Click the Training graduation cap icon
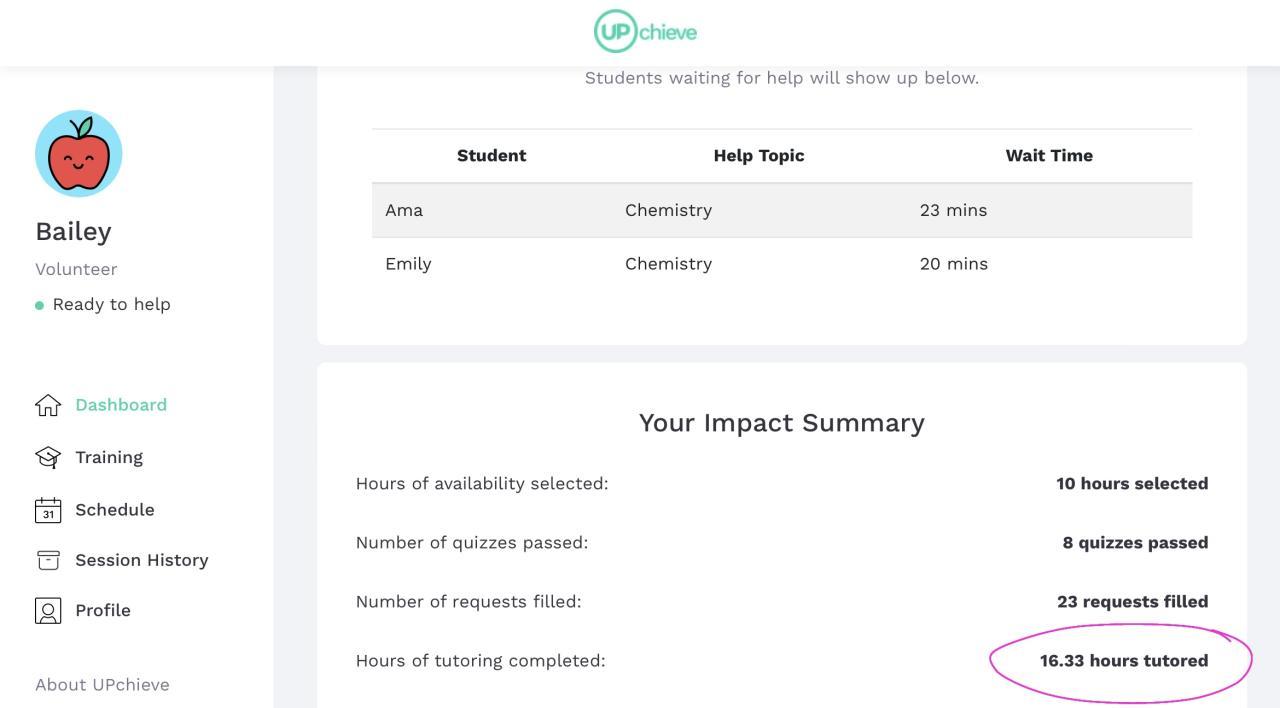The height and width of the screenshot is (708, 1280). coord(48,457)
